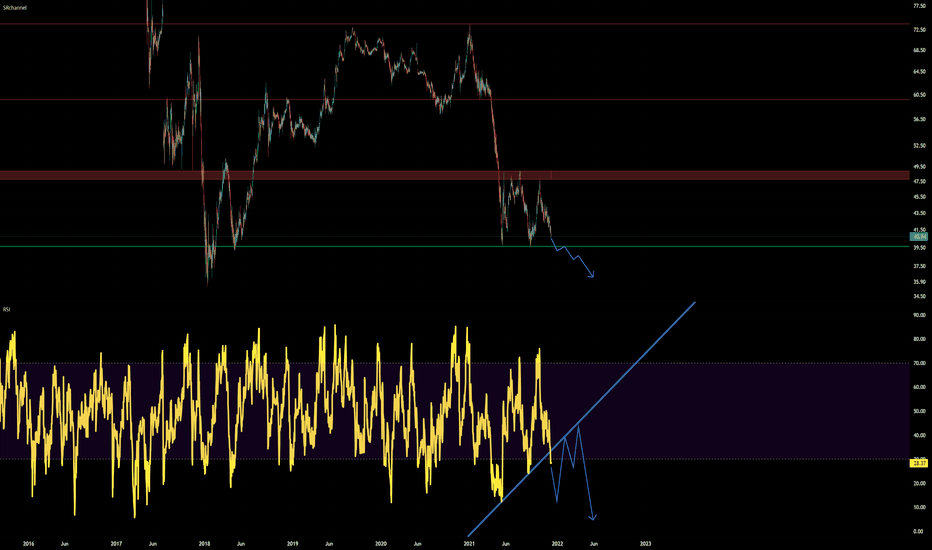Click the 56.50 price axis label
The image size is (932, 550).
(919, 119)
